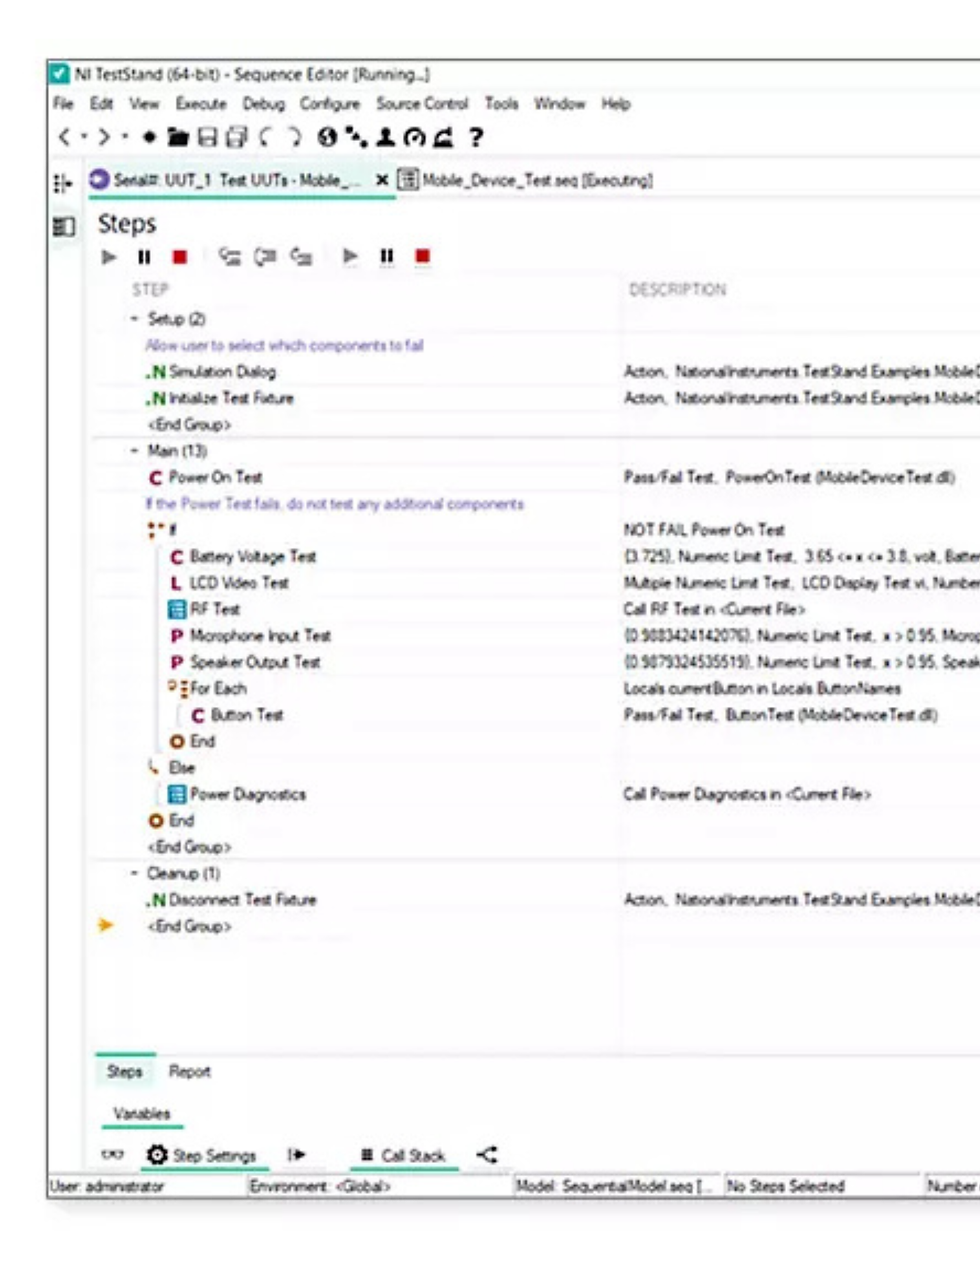Click the glasses watch view icon
Screen dimensions: 980x1269
tap(112, 1155)
